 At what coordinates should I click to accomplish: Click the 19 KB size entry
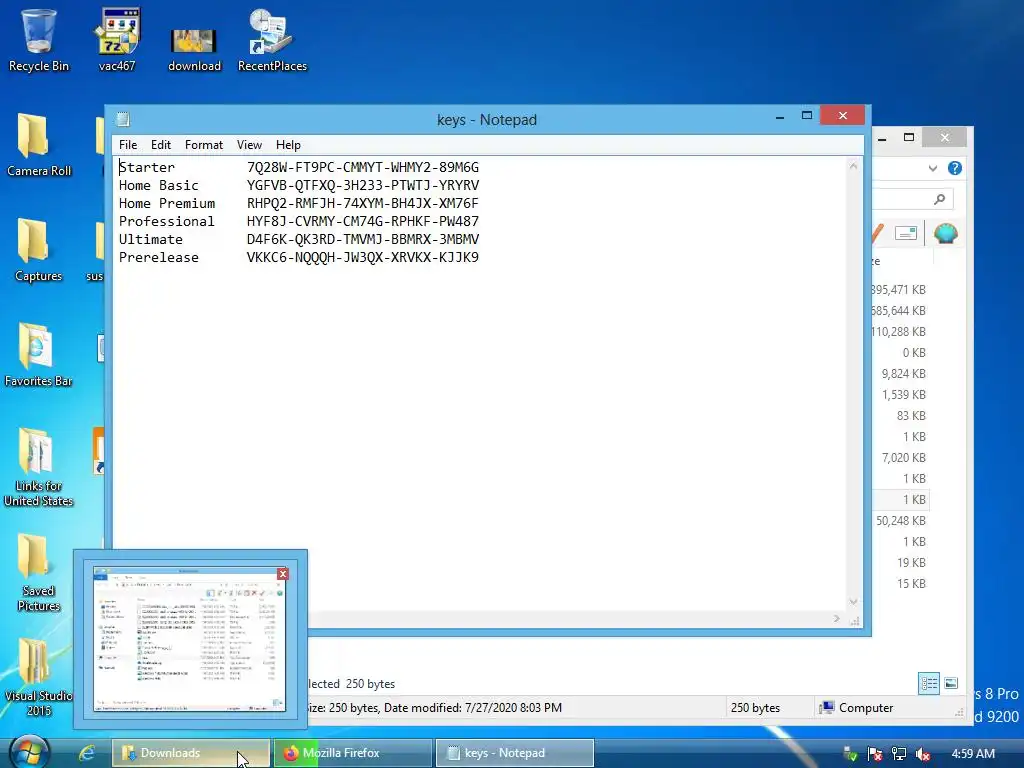tap(911, 562)
